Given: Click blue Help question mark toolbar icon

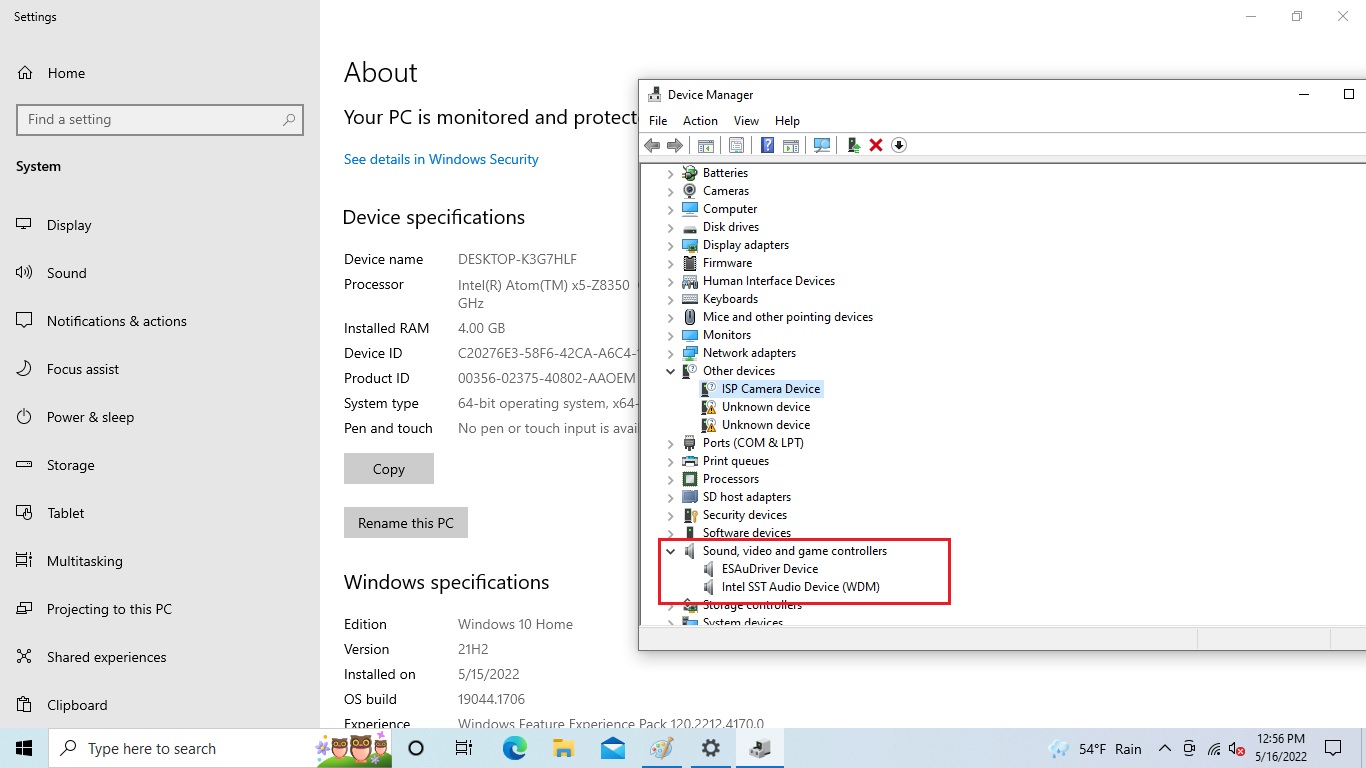Looking at the screenshot, I should pyautogui.click(x=767, y=145).
